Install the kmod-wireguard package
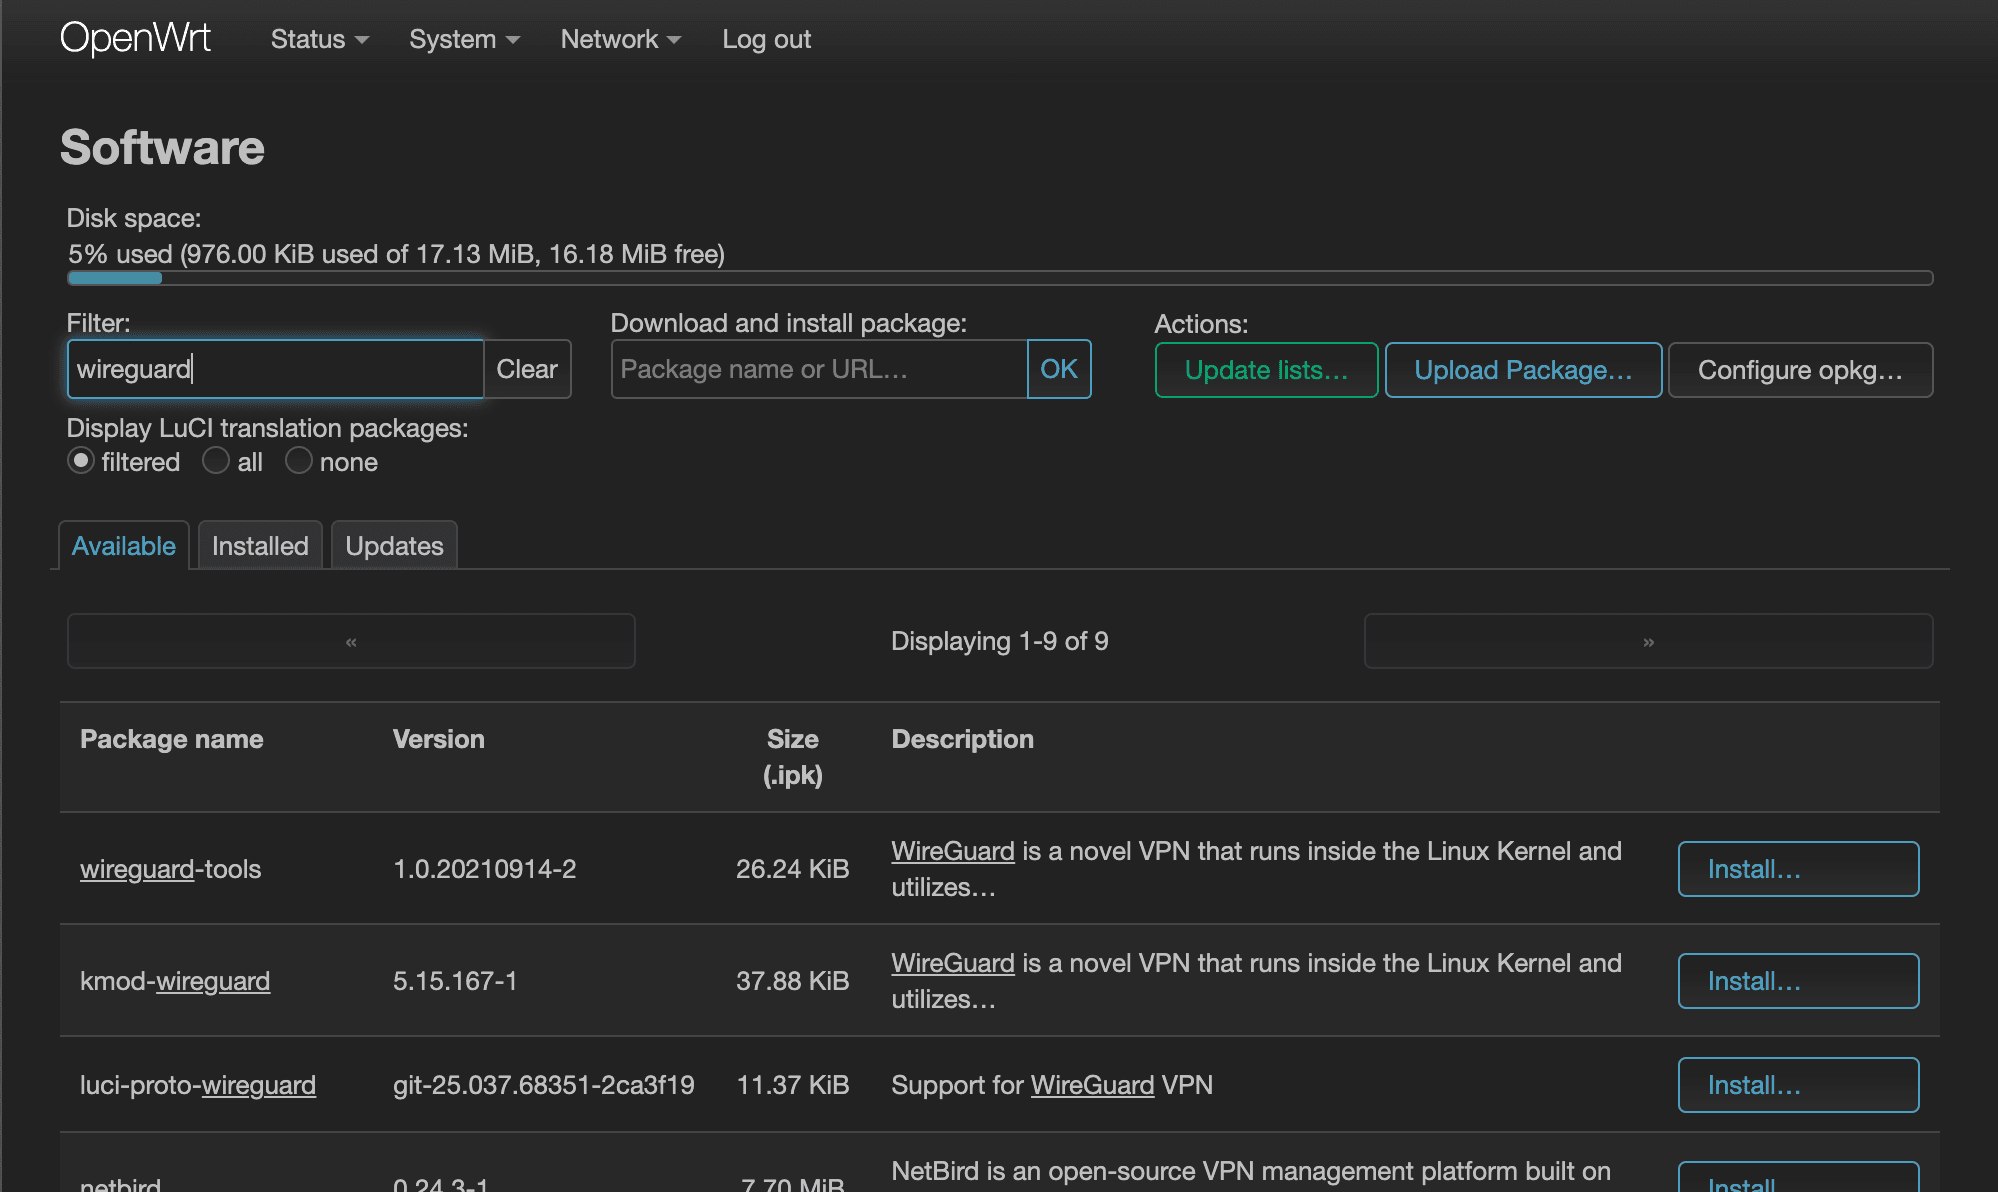The image size is (1998, 1192). coord(1798,981)
